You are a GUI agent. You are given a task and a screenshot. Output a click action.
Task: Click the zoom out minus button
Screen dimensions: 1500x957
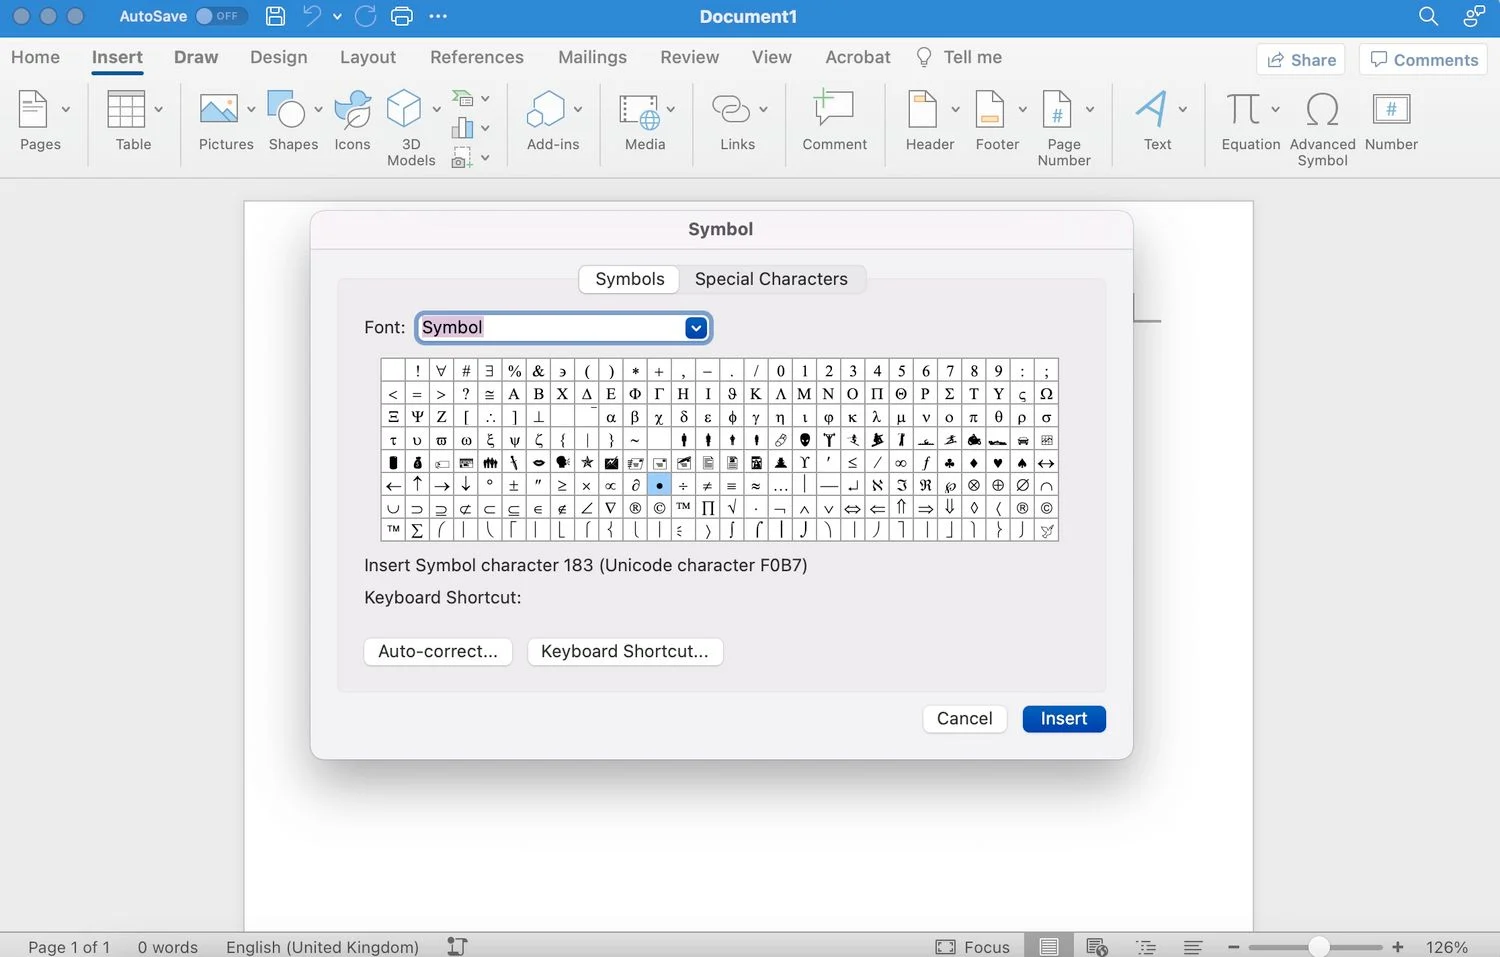tap(1234, 947)
